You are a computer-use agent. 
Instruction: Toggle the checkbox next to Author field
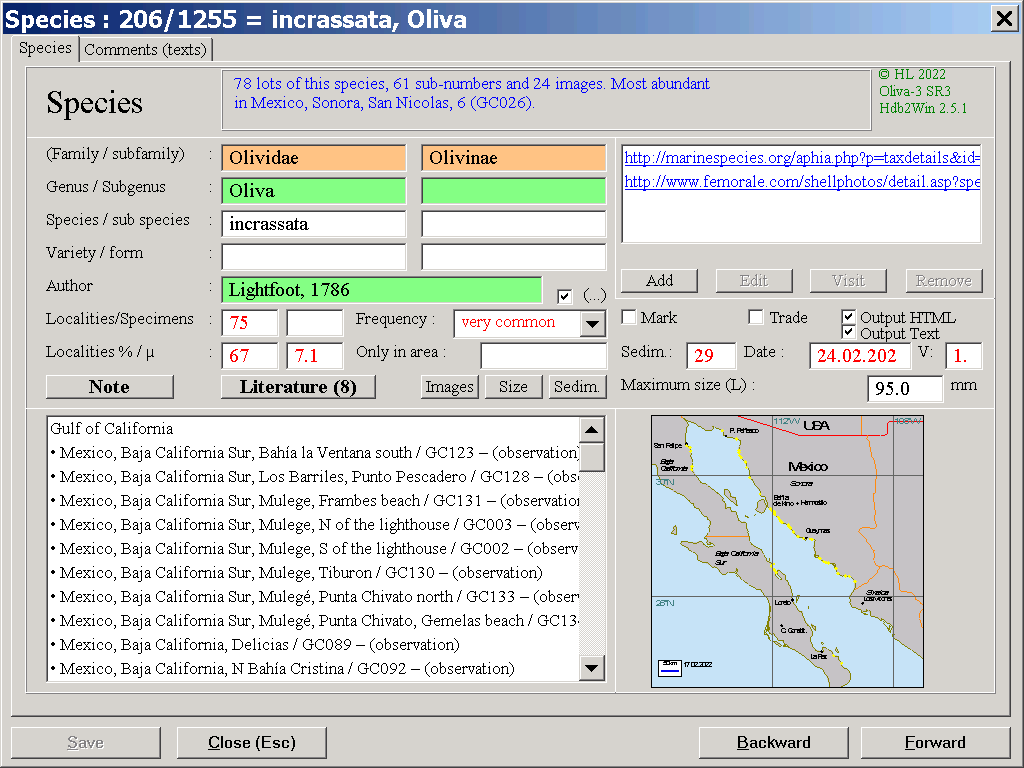click(565, 296)
